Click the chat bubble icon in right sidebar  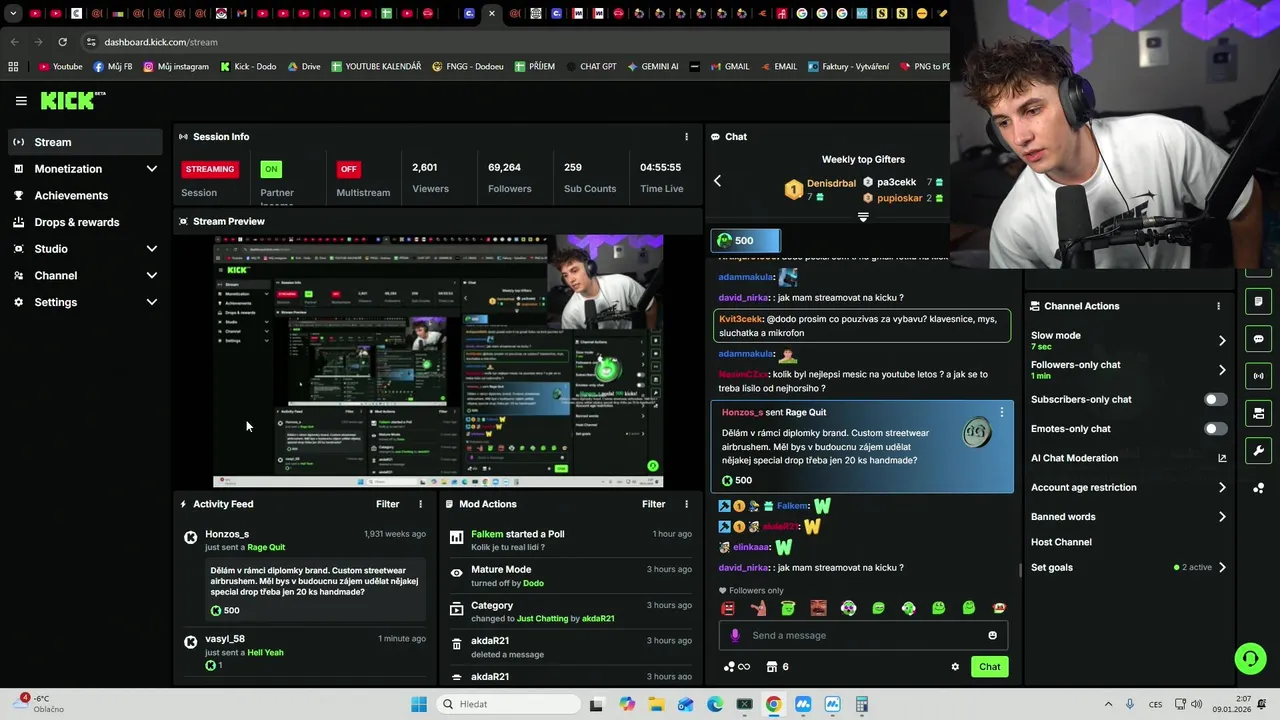1258,339
